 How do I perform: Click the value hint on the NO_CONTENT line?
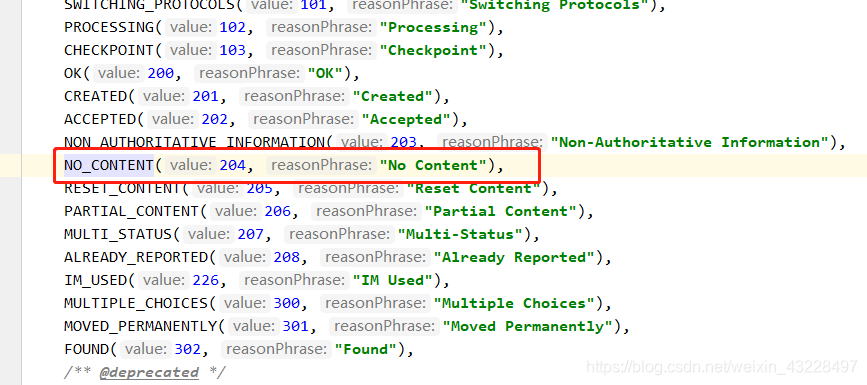(191, 166)
